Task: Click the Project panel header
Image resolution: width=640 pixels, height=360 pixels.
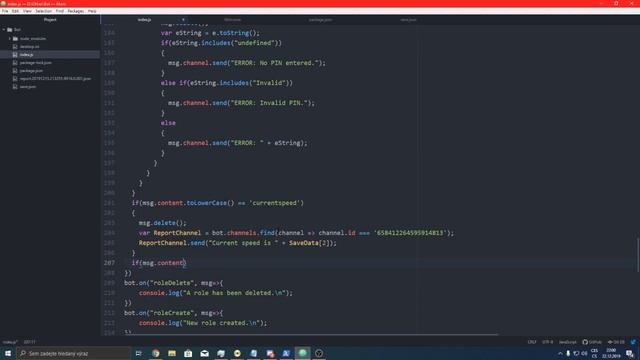Action: coord(50,20)
